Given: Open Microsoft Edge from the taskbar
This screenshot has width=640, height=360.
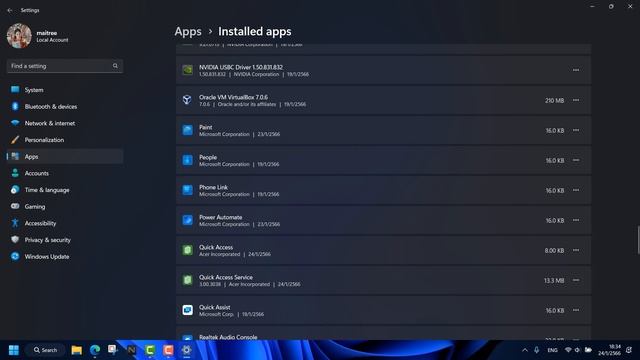Looking at the screenshot, I should [x=95, y=350].
